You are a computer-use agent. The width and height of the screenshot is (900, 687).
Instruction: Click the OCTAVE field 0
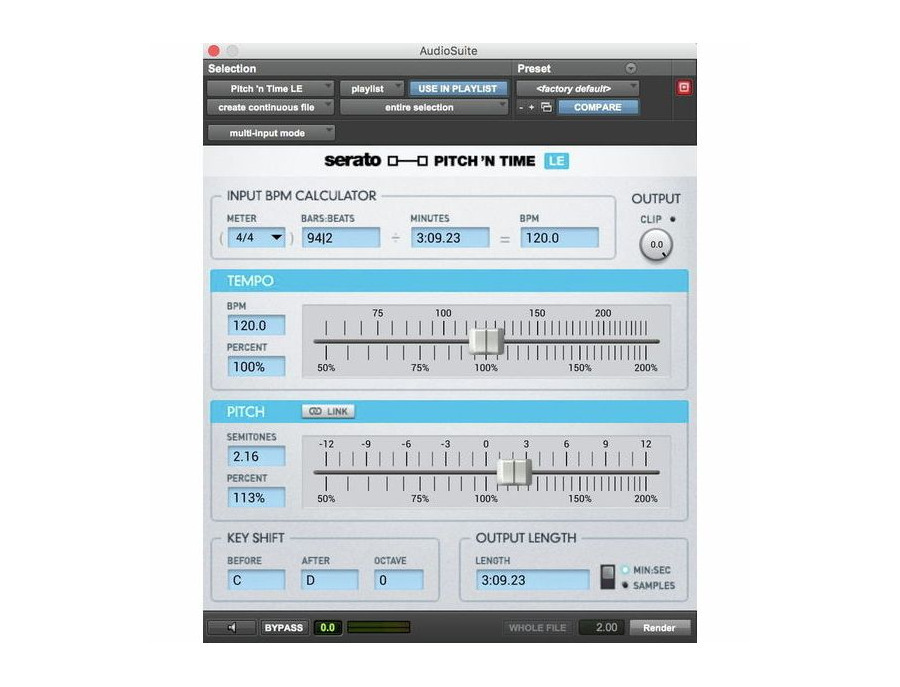[398, 580]
